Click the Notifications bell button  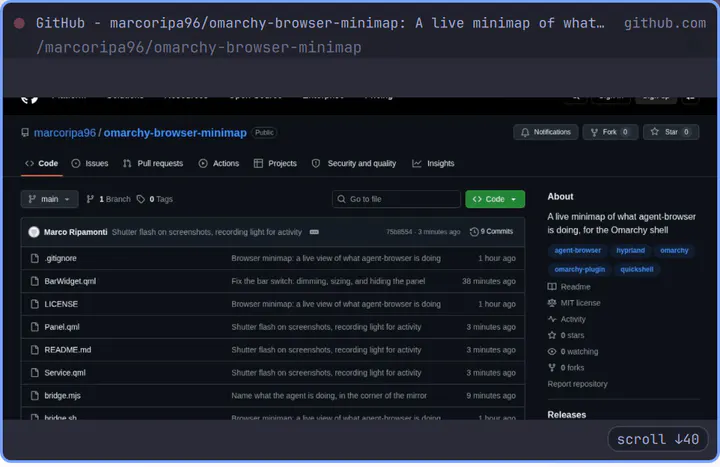546,132
